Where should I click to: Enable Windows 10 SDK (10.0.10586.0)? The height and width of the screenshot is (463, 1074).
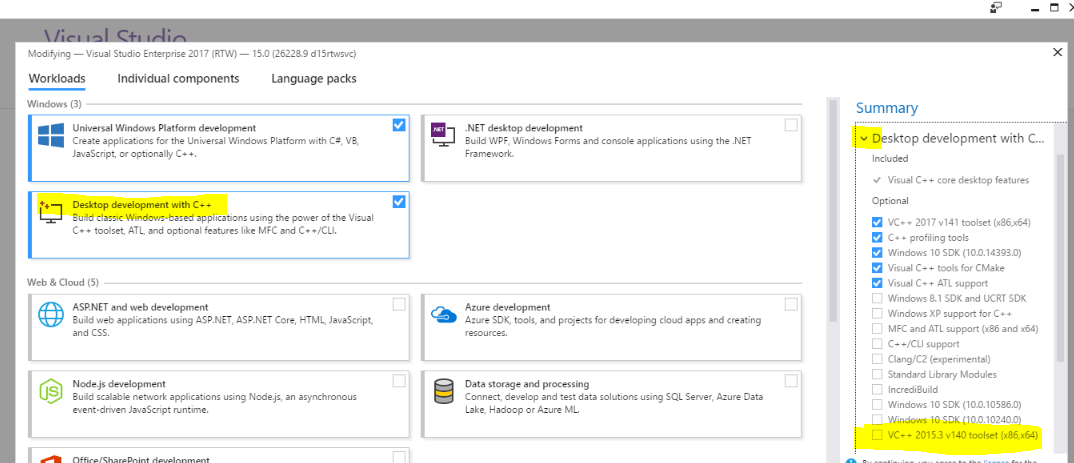(x=877, y=405)
